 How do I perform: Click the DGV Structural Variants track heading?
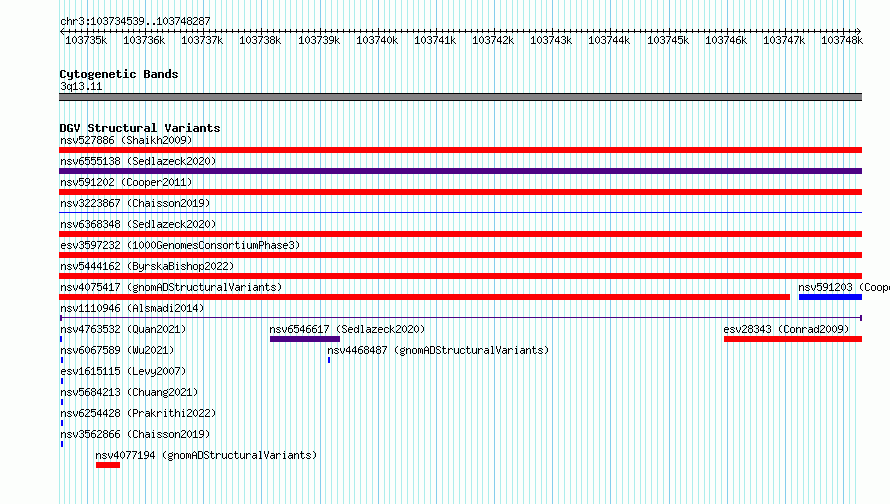pos(140,128)
